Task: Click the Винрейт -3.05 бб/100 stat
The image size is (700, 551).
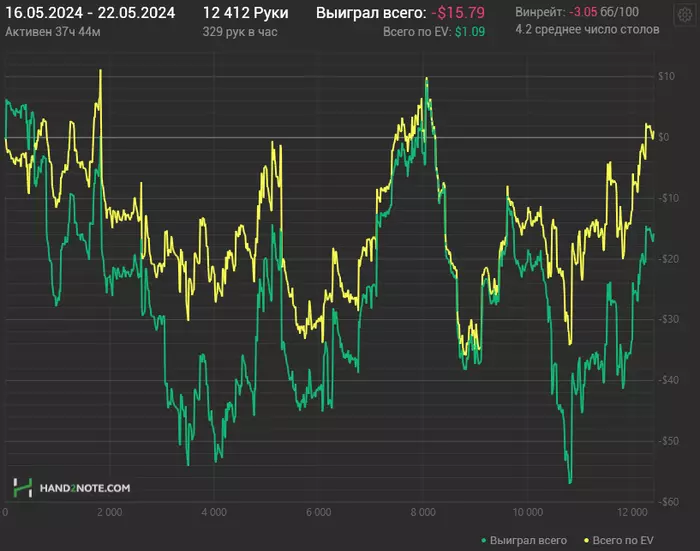Action: (x=577, y=12)
